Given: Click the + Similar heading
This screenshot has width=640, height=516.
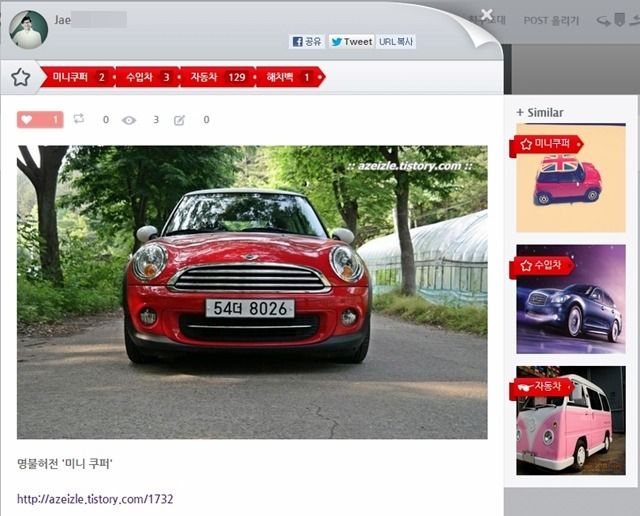Looking at the screenshot, I should point(540,113).
